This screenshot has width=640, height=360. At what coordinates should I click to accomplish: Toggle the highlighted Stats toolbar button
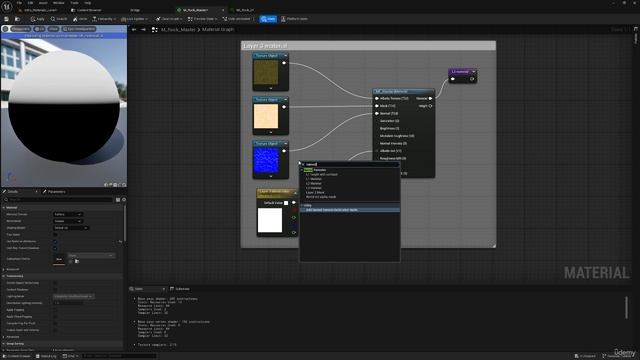[x=268, y=19]
